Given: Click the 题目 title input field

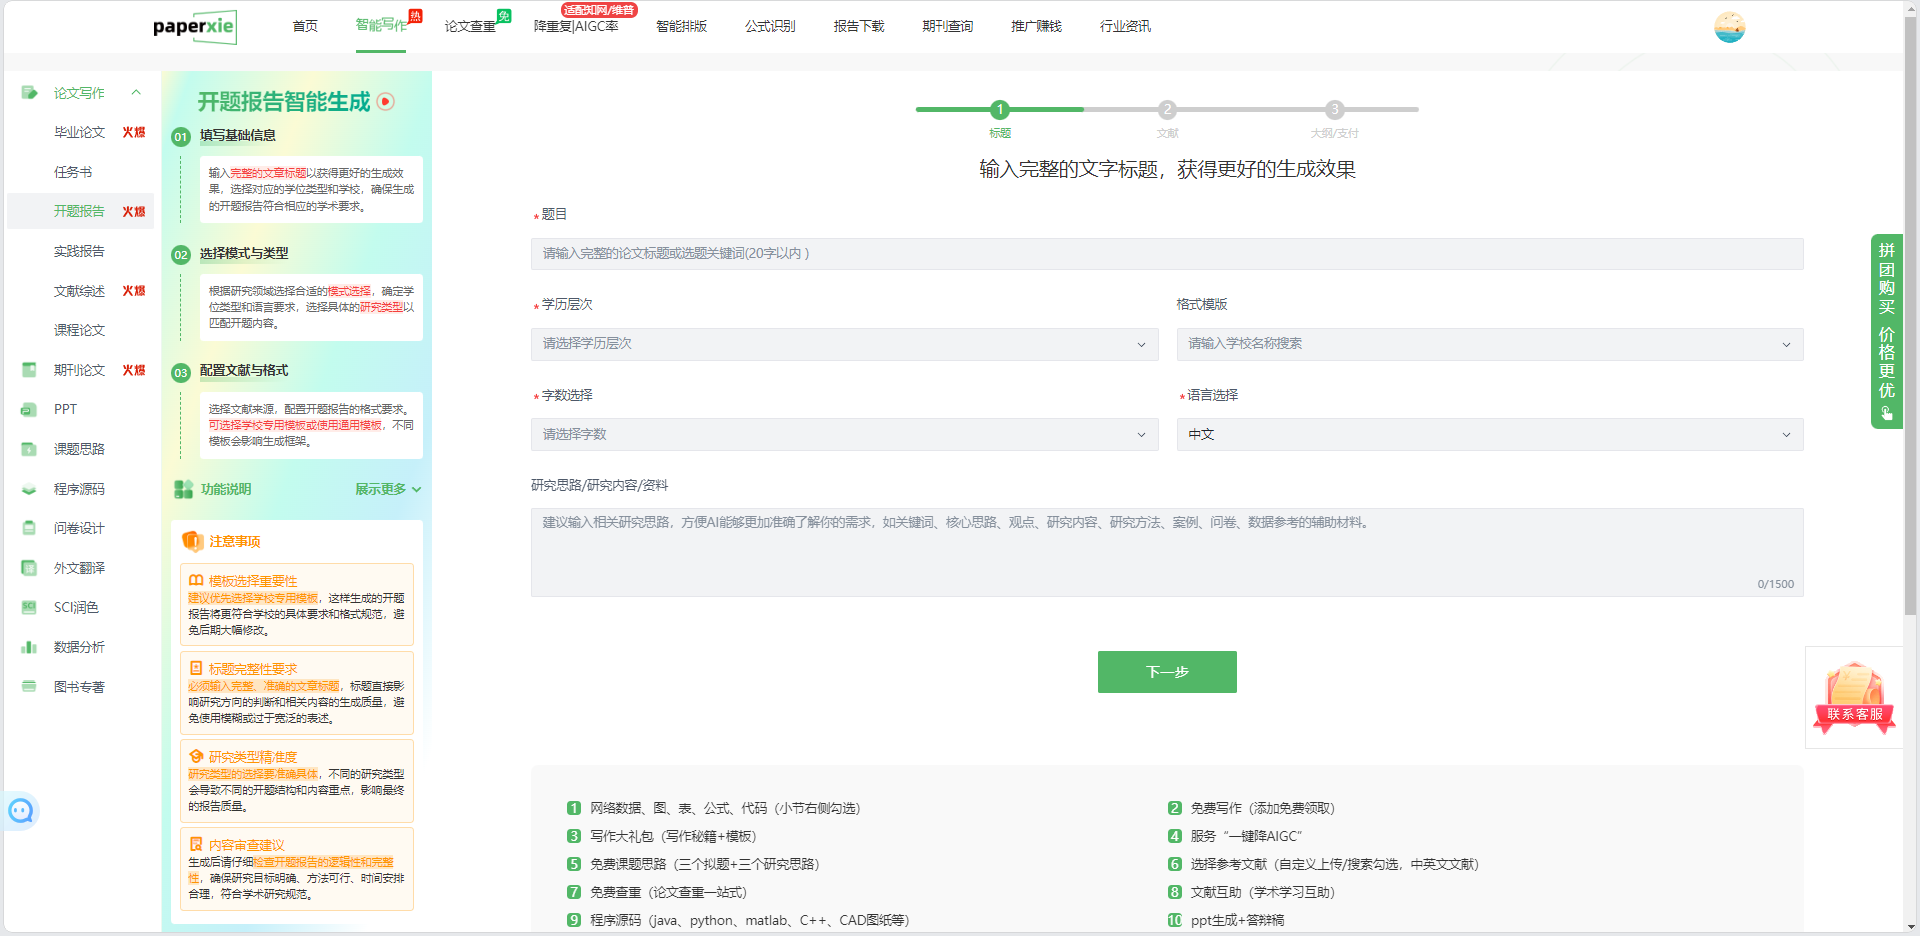Looking at the screenshot, I should (1166, 254).
